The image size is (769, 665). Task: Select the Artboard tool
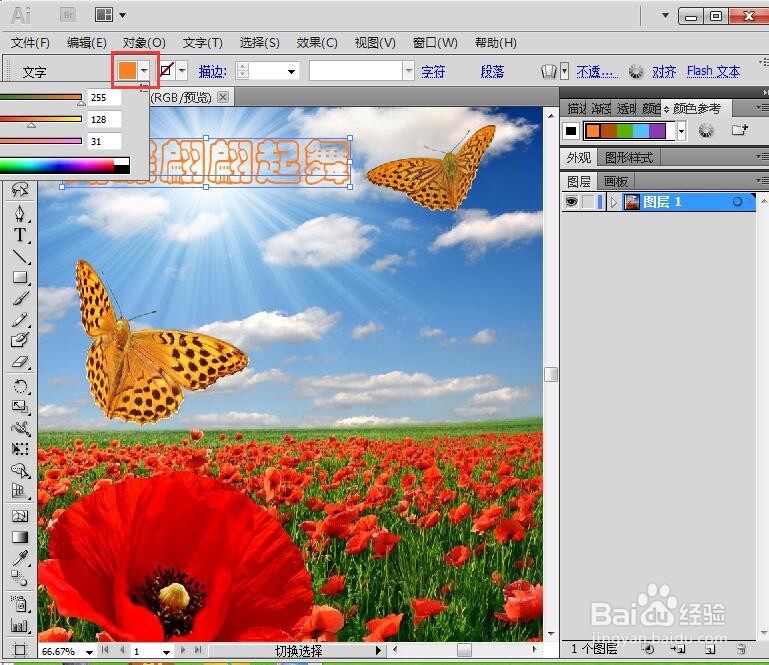[x=20, y=650]
